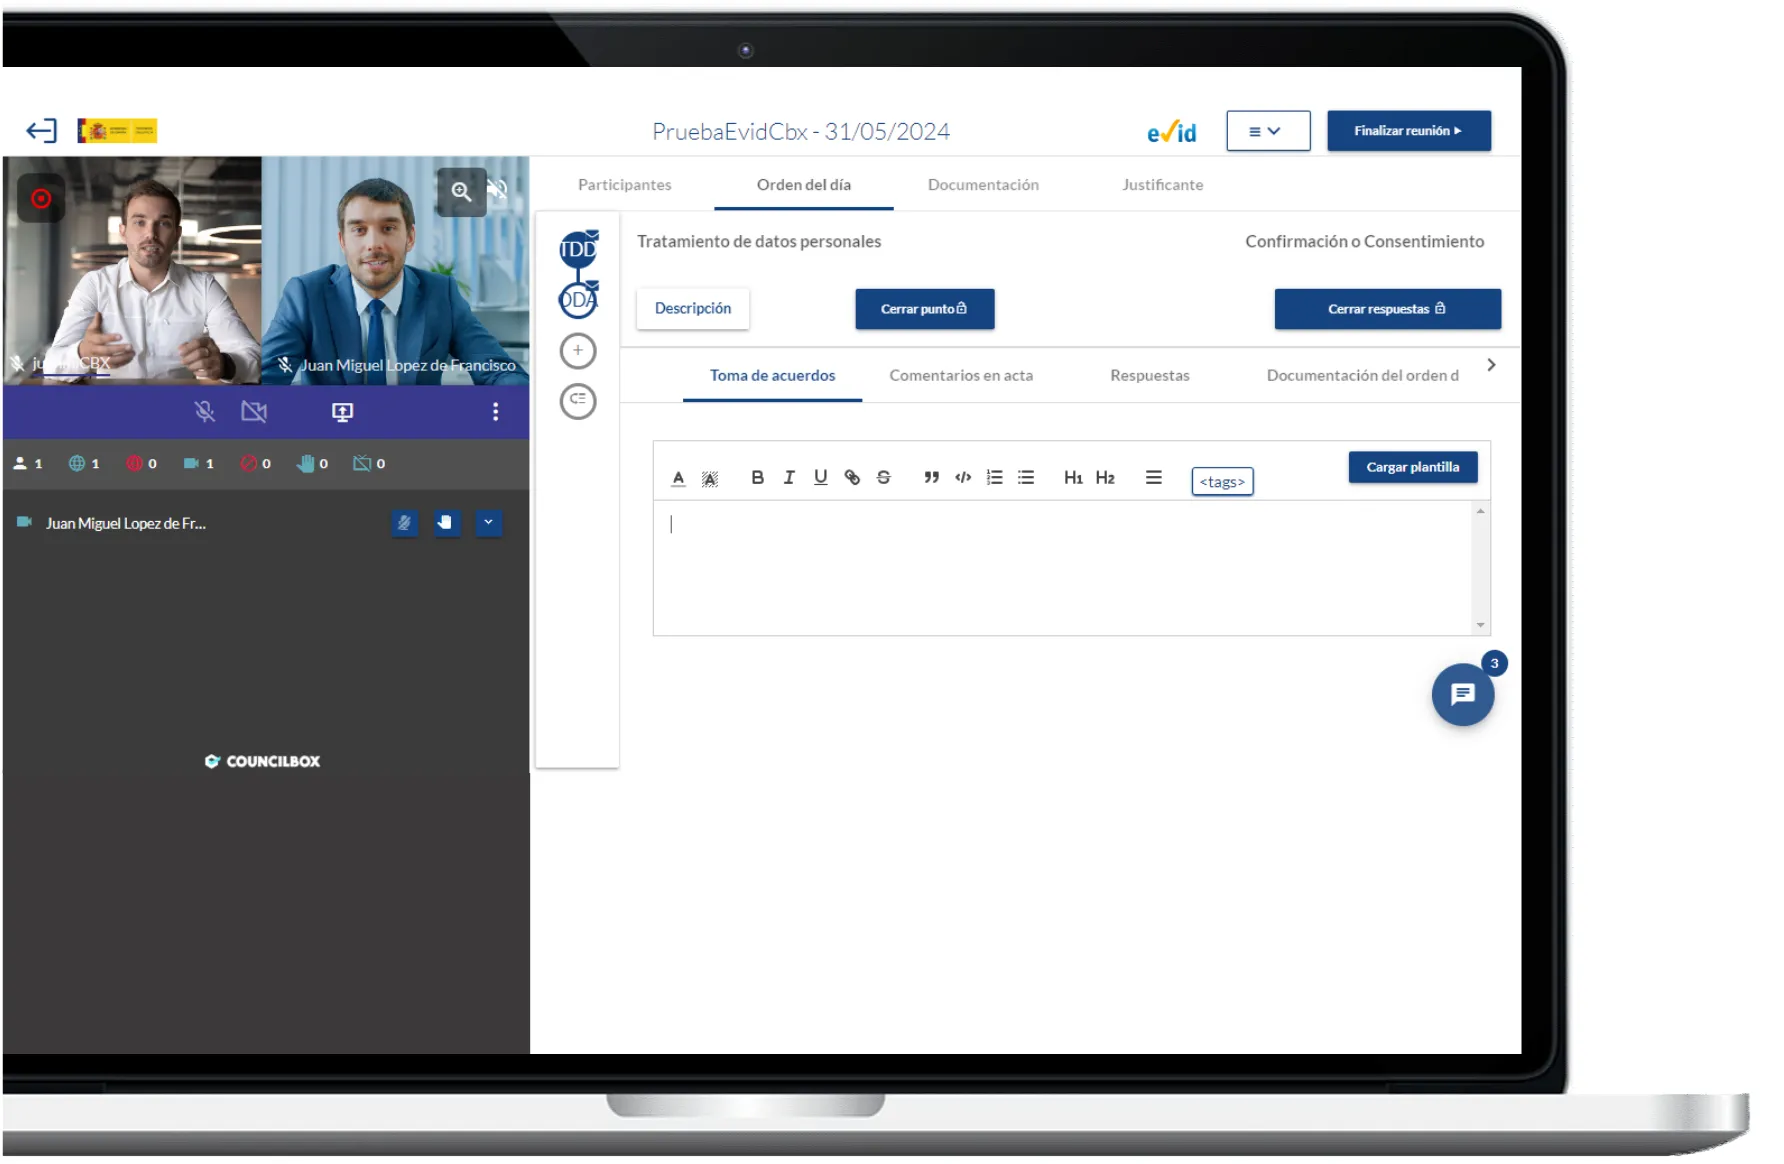This screenshot has width=1784, height=1164.
Task: Open the Comentarios en acta tab
Action: 960,376
